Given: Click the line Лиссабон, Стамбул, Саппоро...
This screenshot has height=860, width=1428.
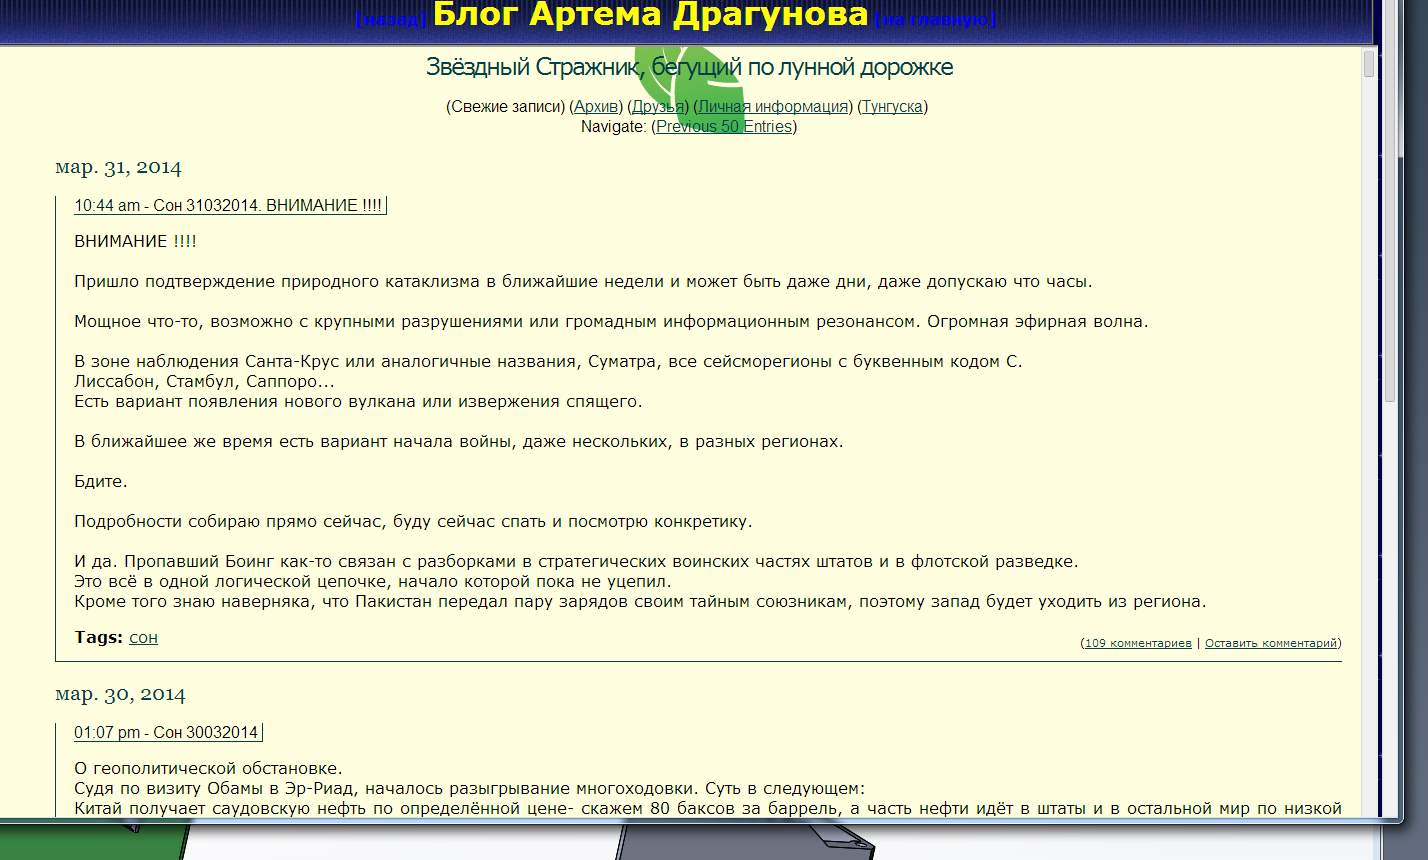Looking at the screenshot, I should pos(204,381).
